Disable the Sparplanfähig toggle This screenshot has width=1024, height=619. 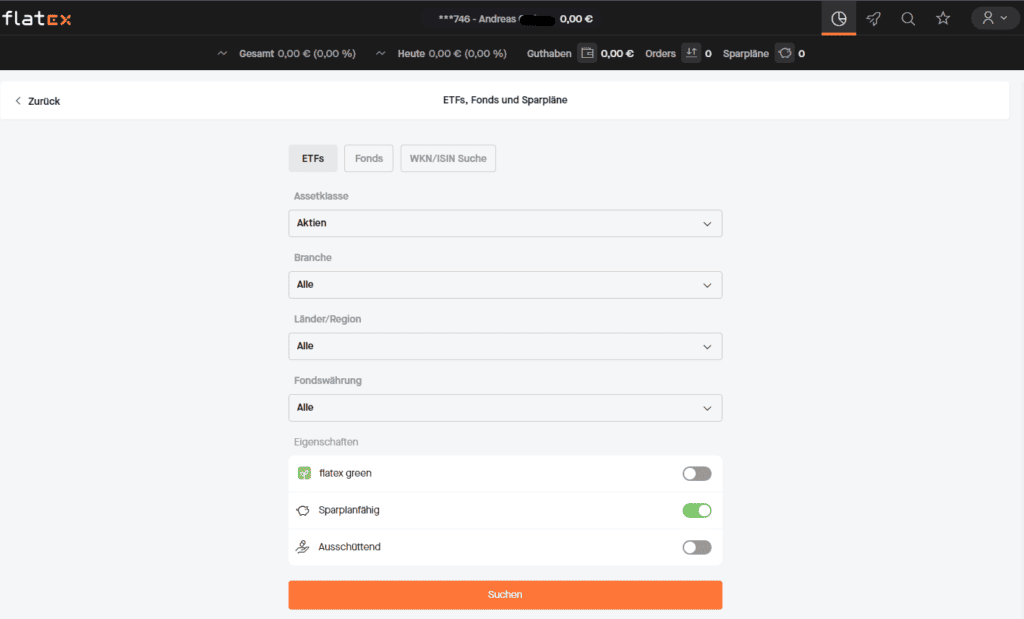[696, 510]
